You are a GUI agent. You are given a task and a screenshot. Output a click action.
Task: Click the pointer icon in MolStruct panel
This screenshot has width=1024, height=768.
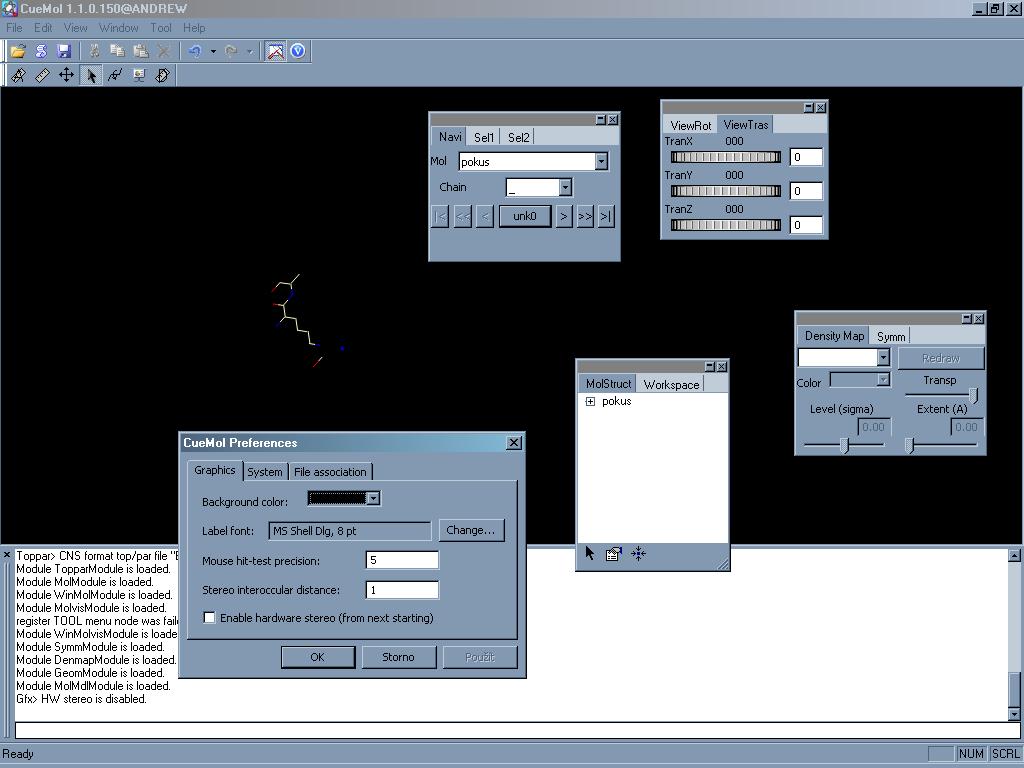tap(590, 554)
